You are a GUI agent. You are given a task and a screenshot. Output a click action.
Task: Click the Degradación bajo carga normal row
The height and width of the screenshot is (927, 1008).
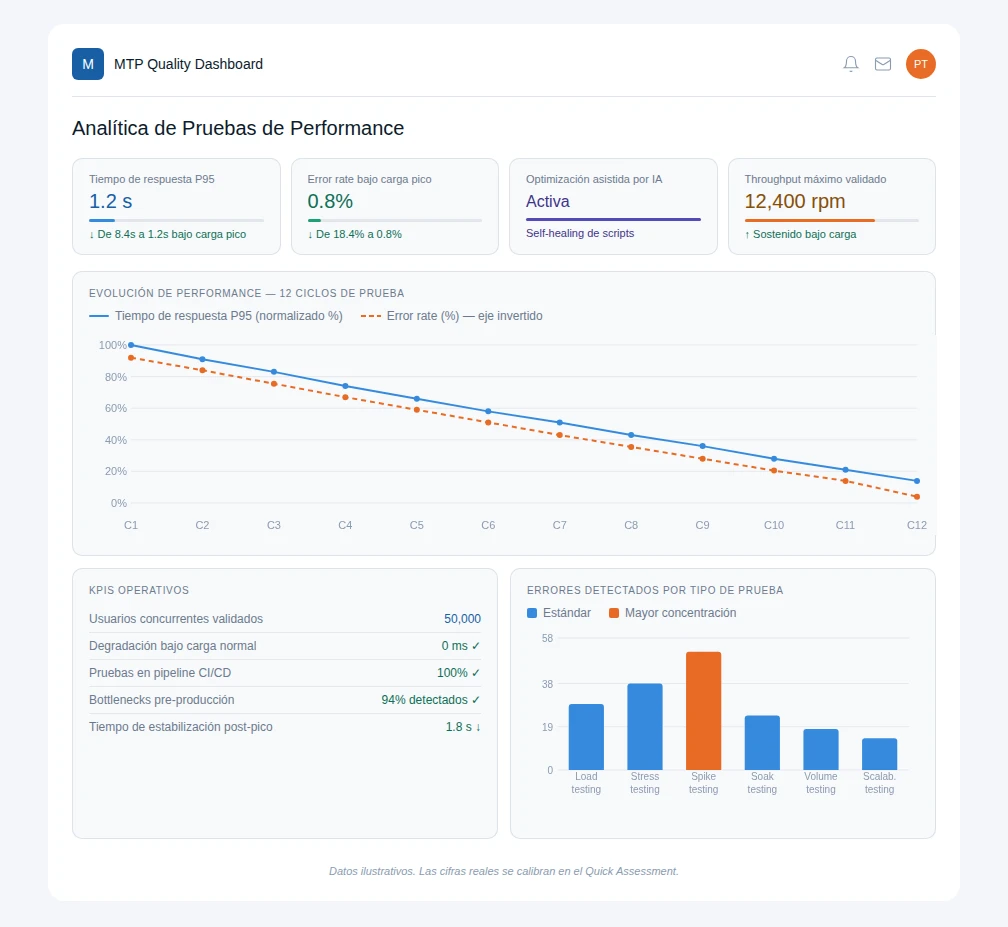pos(285,646)
